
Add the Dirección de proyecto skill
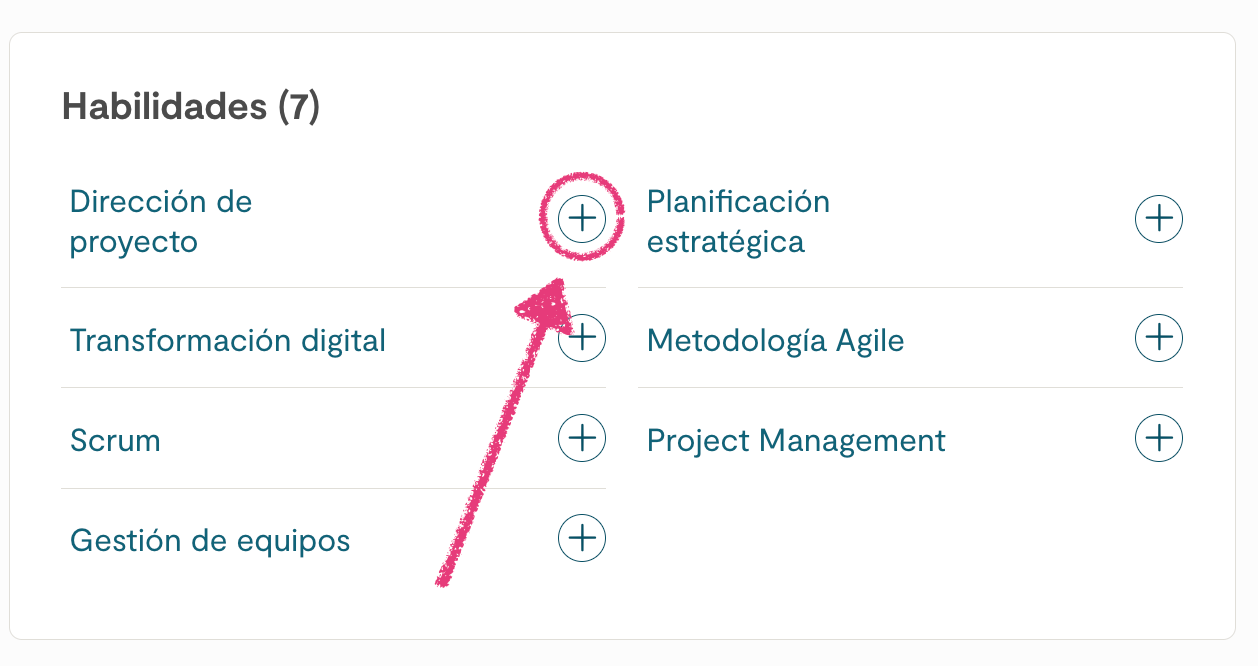pyautogui.click(x=581, y=219)
